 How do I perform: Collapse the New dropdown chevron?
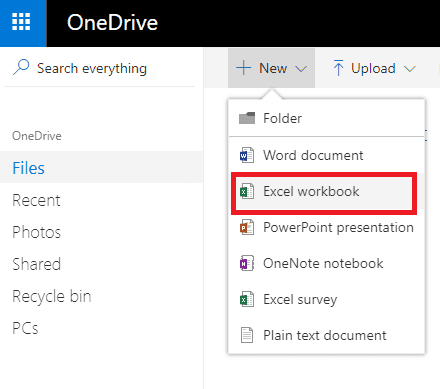coord(301,69)
